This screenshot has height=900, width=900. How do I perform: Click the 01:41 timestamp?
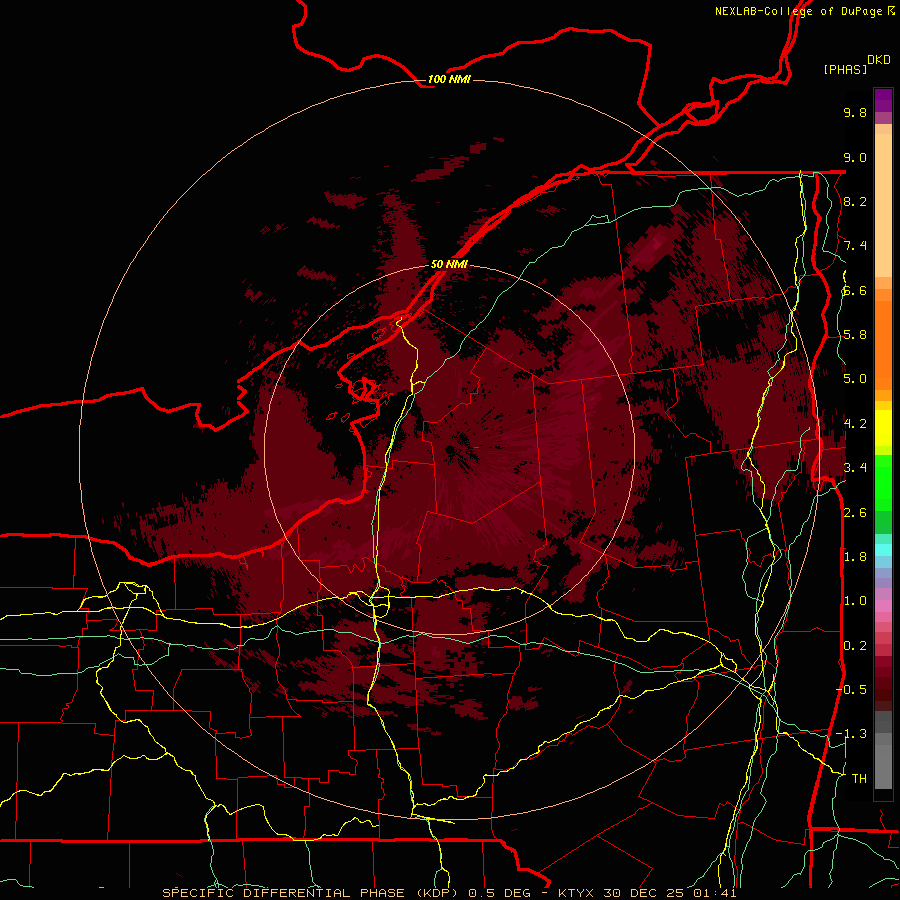coord(715,893)
